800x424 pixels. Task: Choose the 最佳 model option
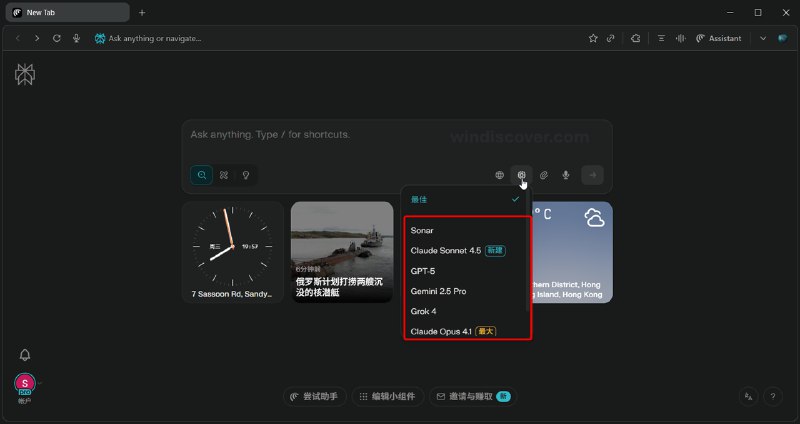pos(465,199)
